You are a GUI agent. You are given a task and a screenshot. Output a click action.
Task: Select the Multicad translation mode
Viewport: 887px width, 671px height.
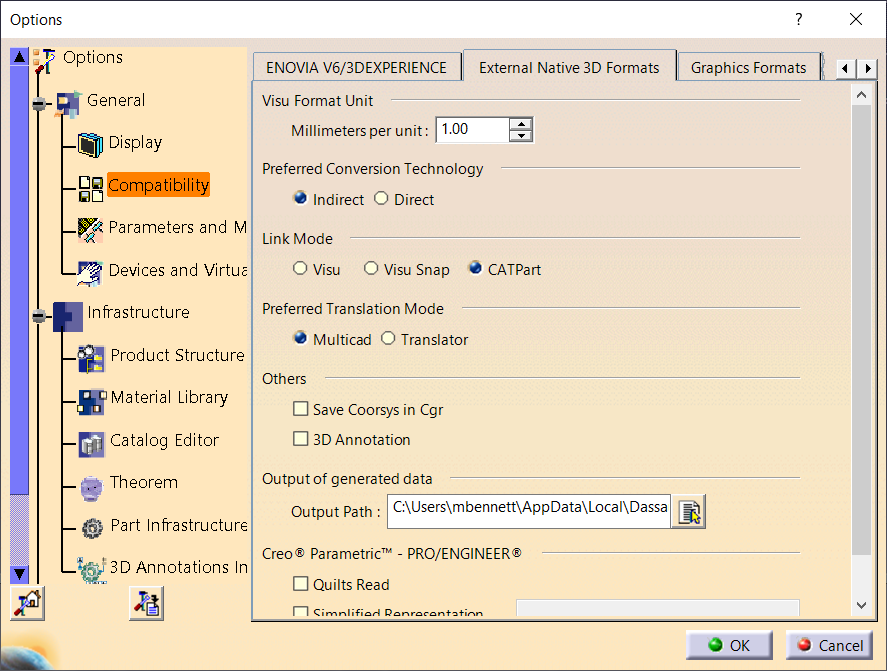tap(300, 338)
